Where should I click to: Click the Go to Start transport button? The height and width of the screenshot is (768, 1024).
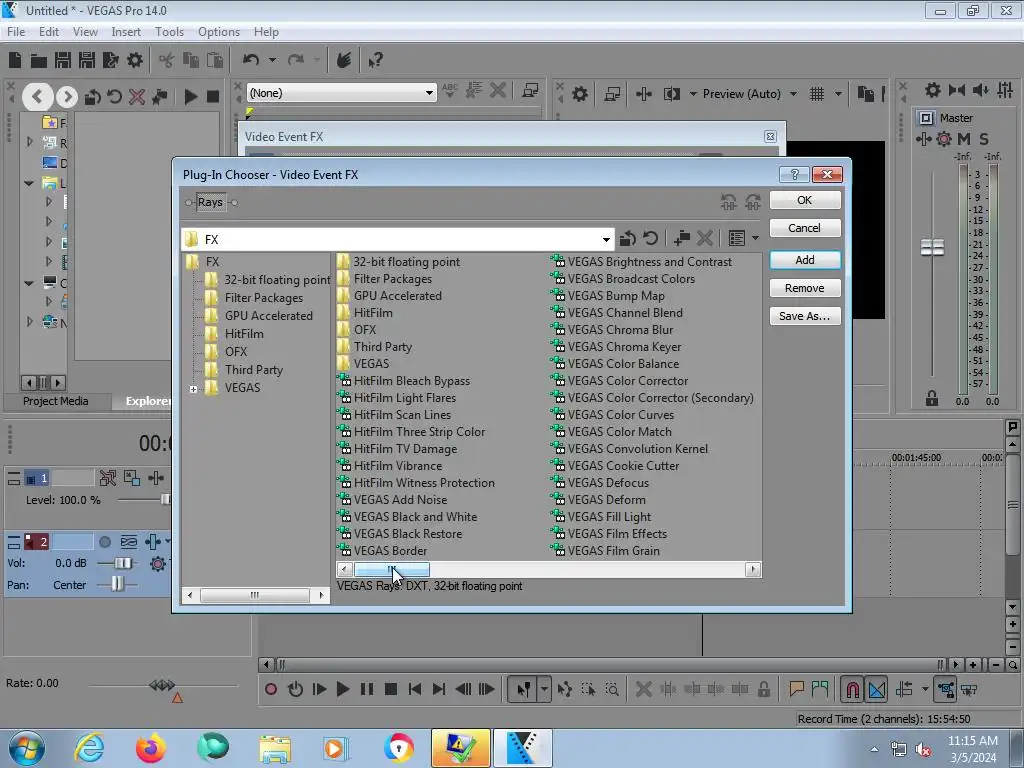(x=415, y=689)
